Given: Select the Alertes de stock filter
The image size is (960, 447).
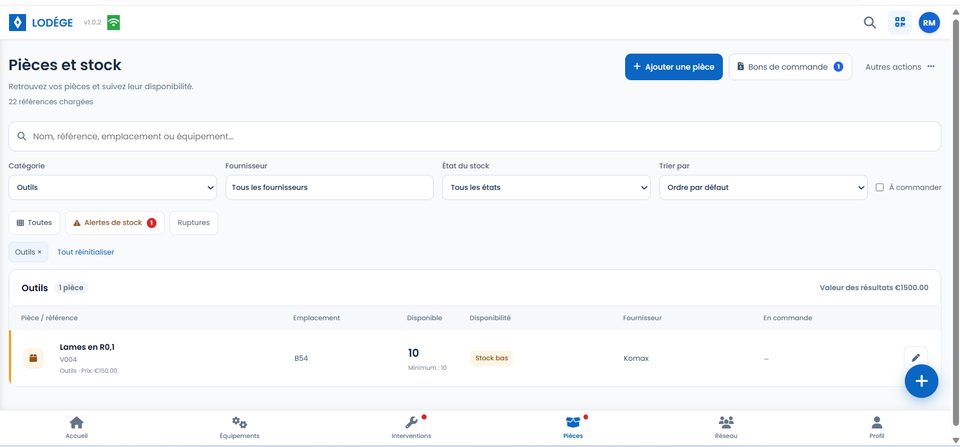Looking at the screenshot, I should [x=114, y=223].
